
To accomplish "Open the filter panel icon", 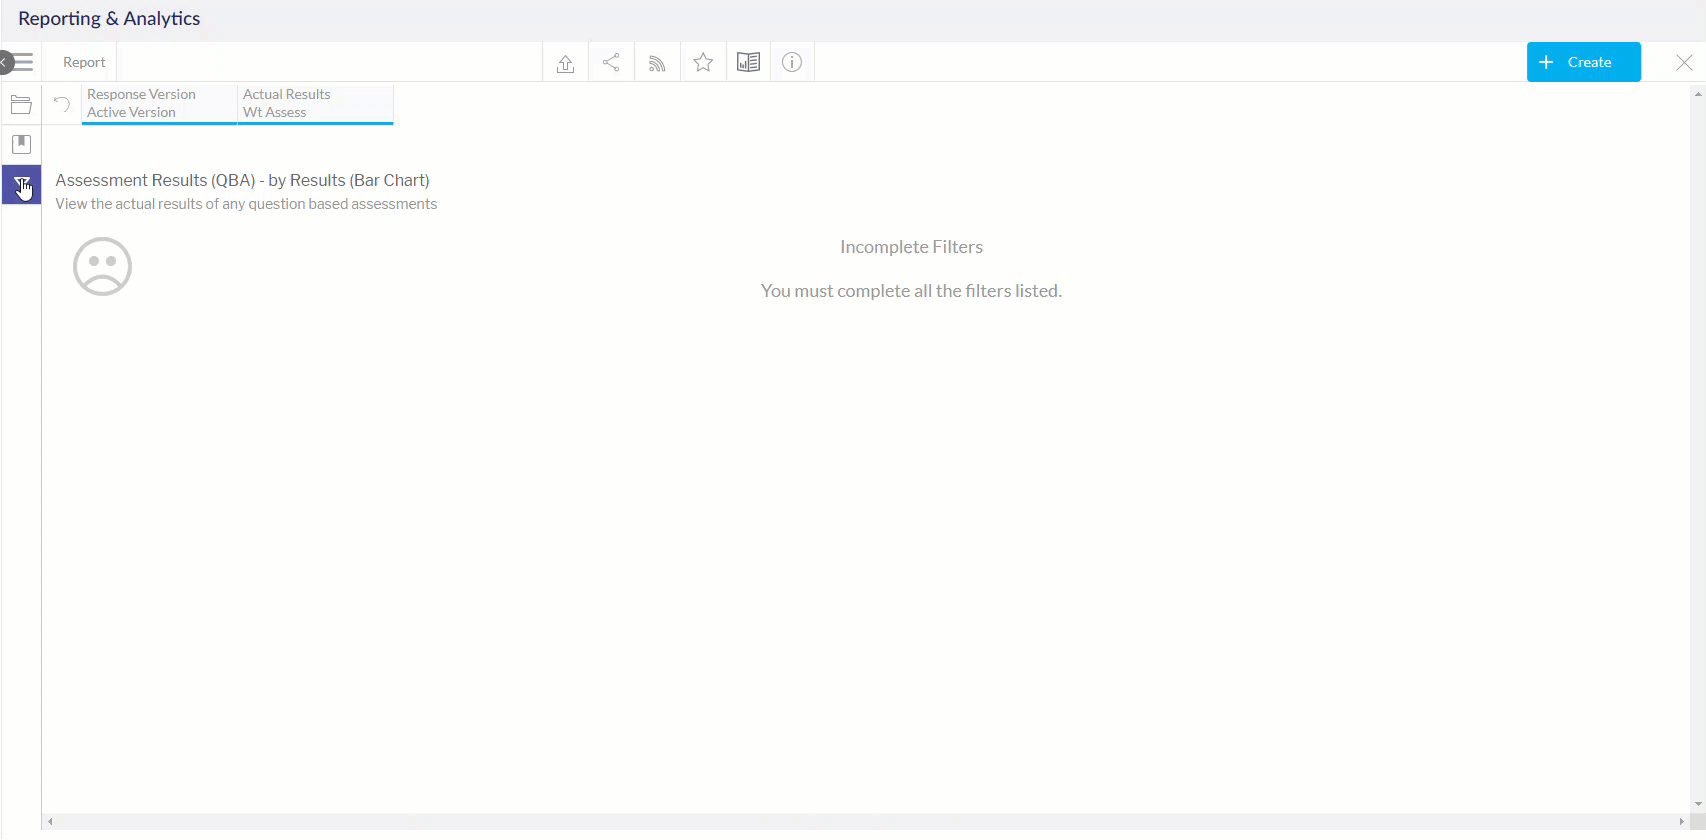I will click(x=21, y=185).
